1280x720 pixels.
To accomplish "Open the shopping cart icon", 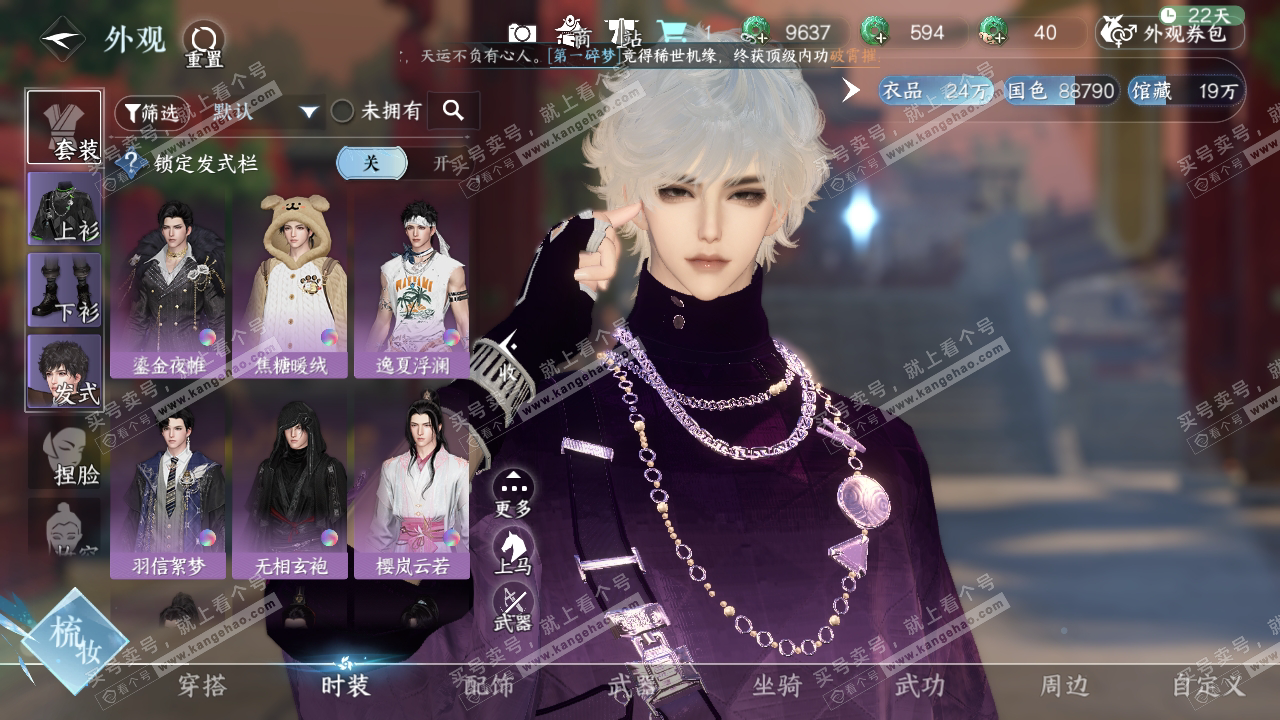I will [x=672, y=33].
